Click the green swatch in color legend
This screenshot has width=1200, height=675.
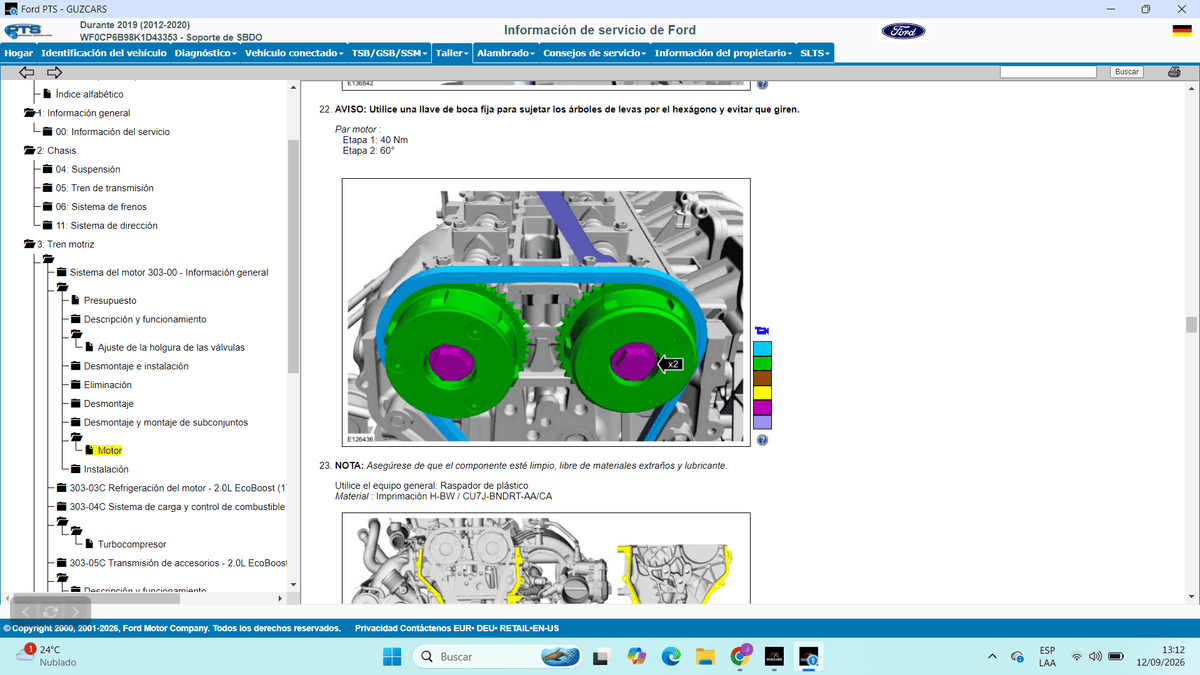coord(762,363)
